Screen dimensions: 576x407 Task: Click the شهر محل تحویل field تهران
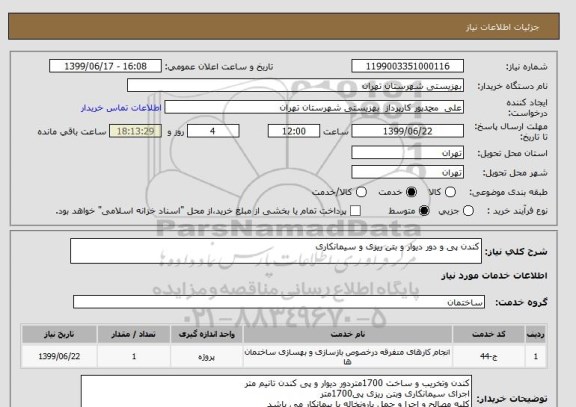(x=407, y=172)
